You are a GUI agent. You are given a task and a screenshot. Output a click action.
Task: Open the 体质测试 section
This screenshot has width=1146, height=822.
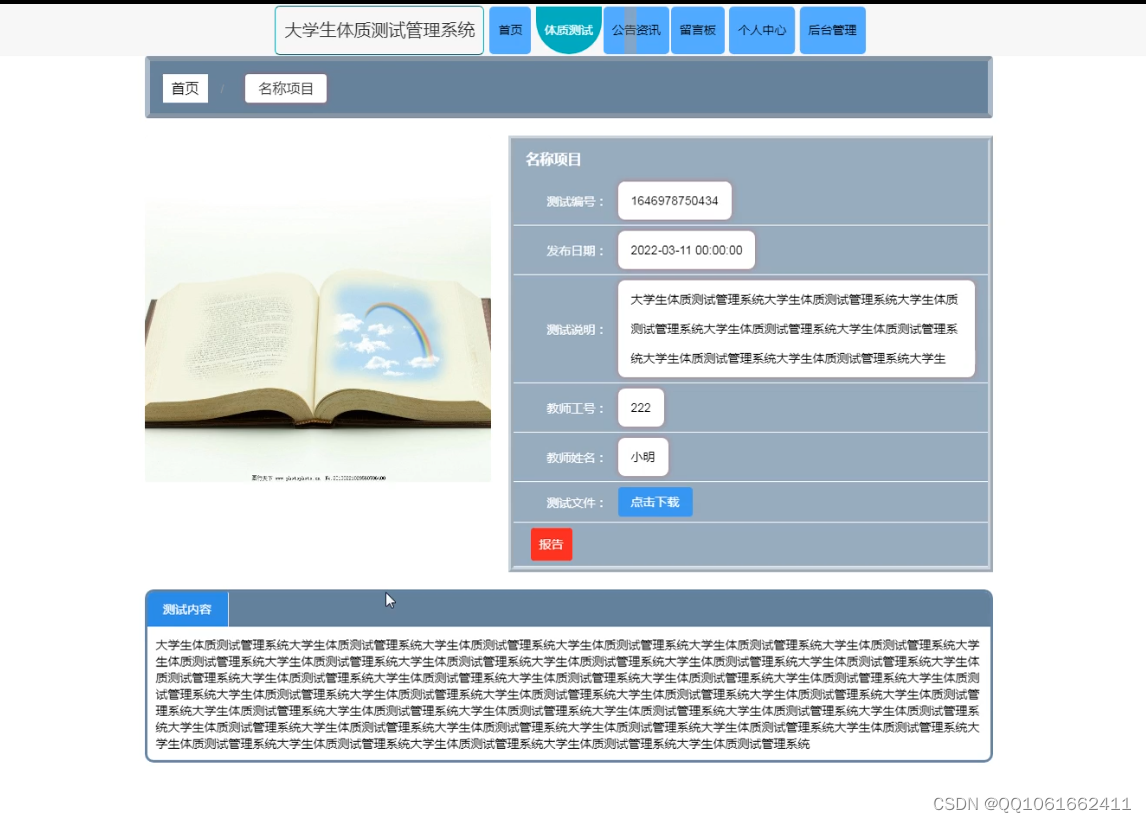568,30
